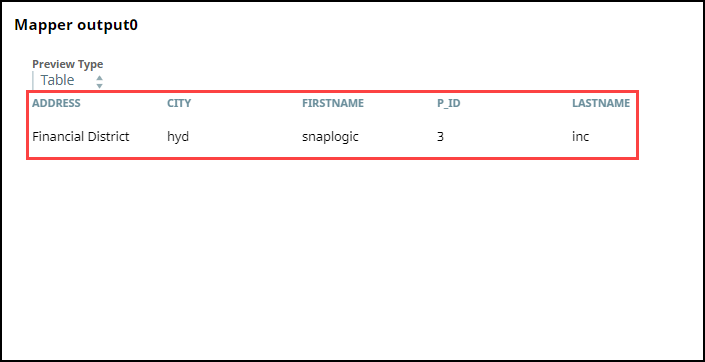Image resolution: width=705 pixels, height=362 pixels.
Task: Click the Mapper output0 title
Action: click(x=76, y=25)
